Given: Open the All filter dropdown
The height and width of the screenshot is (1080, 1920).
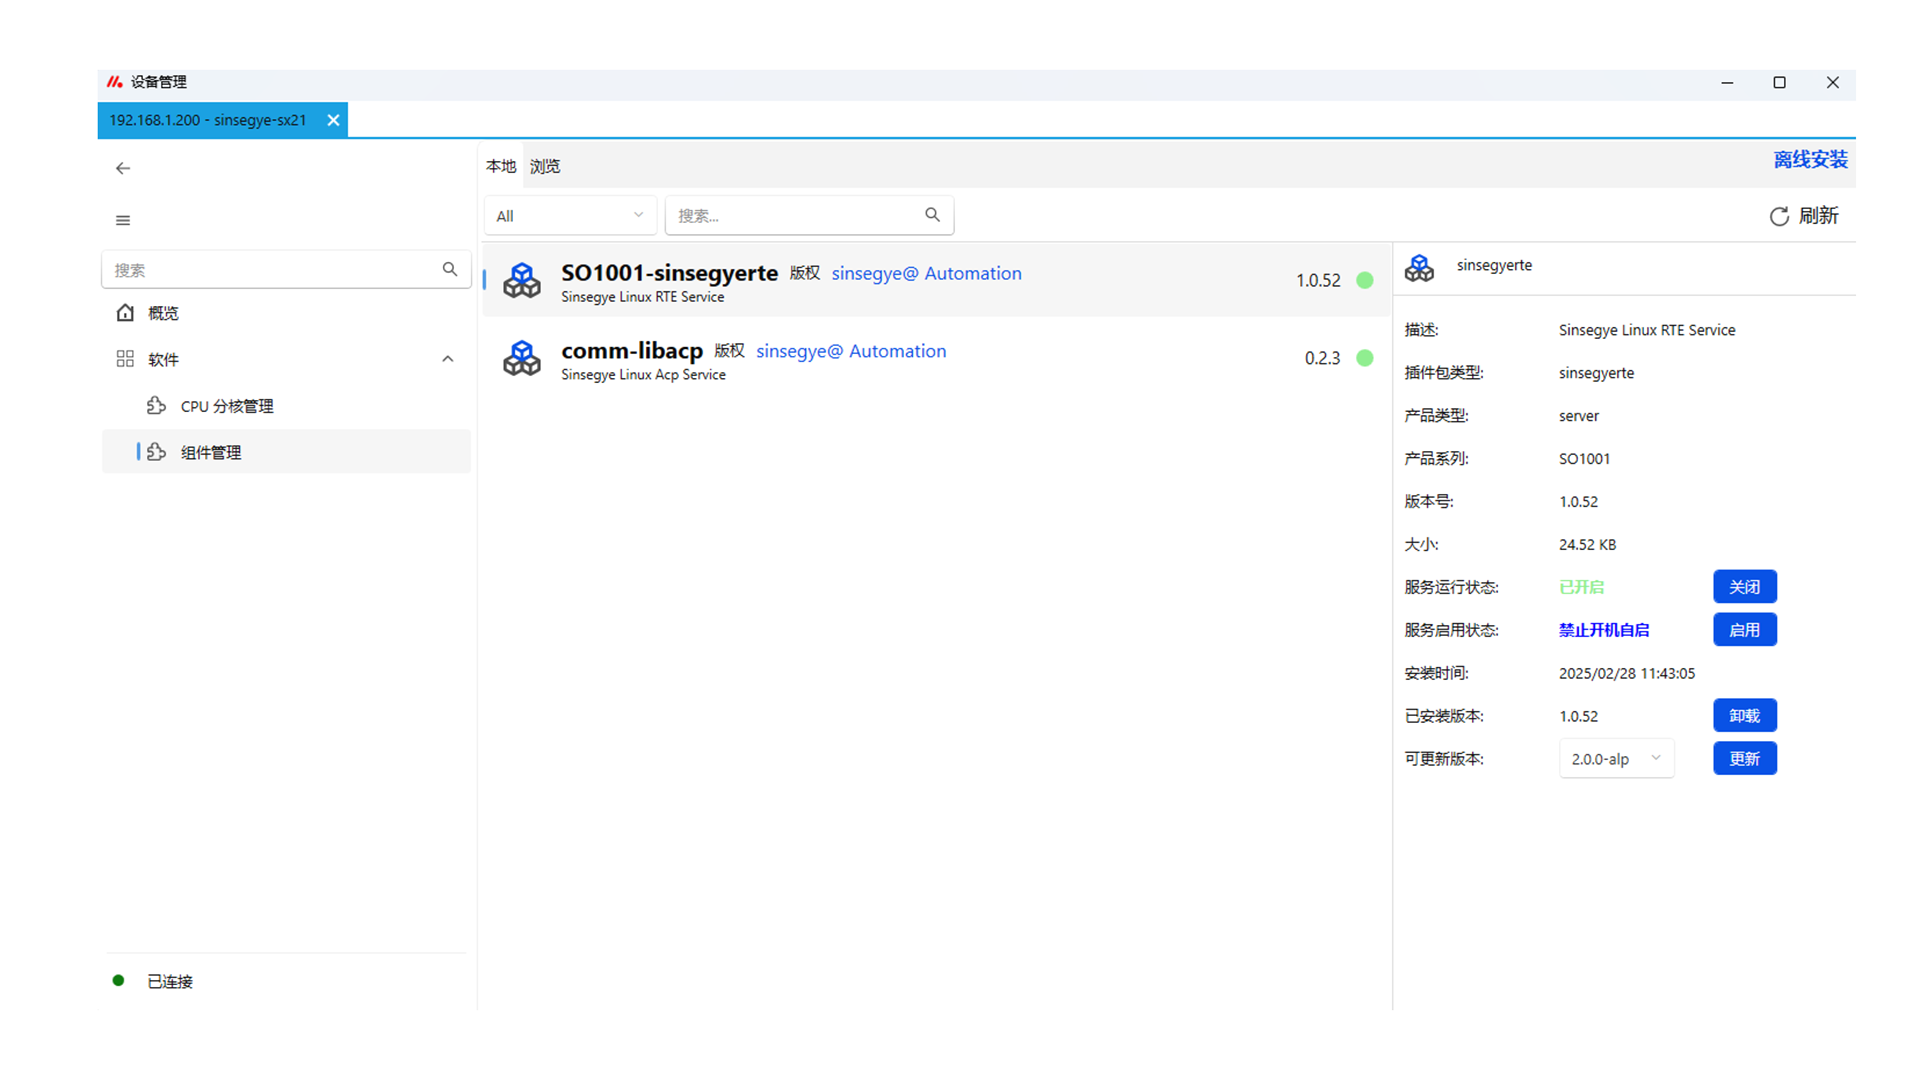Looking at the screenshot, I should (570, 216).
